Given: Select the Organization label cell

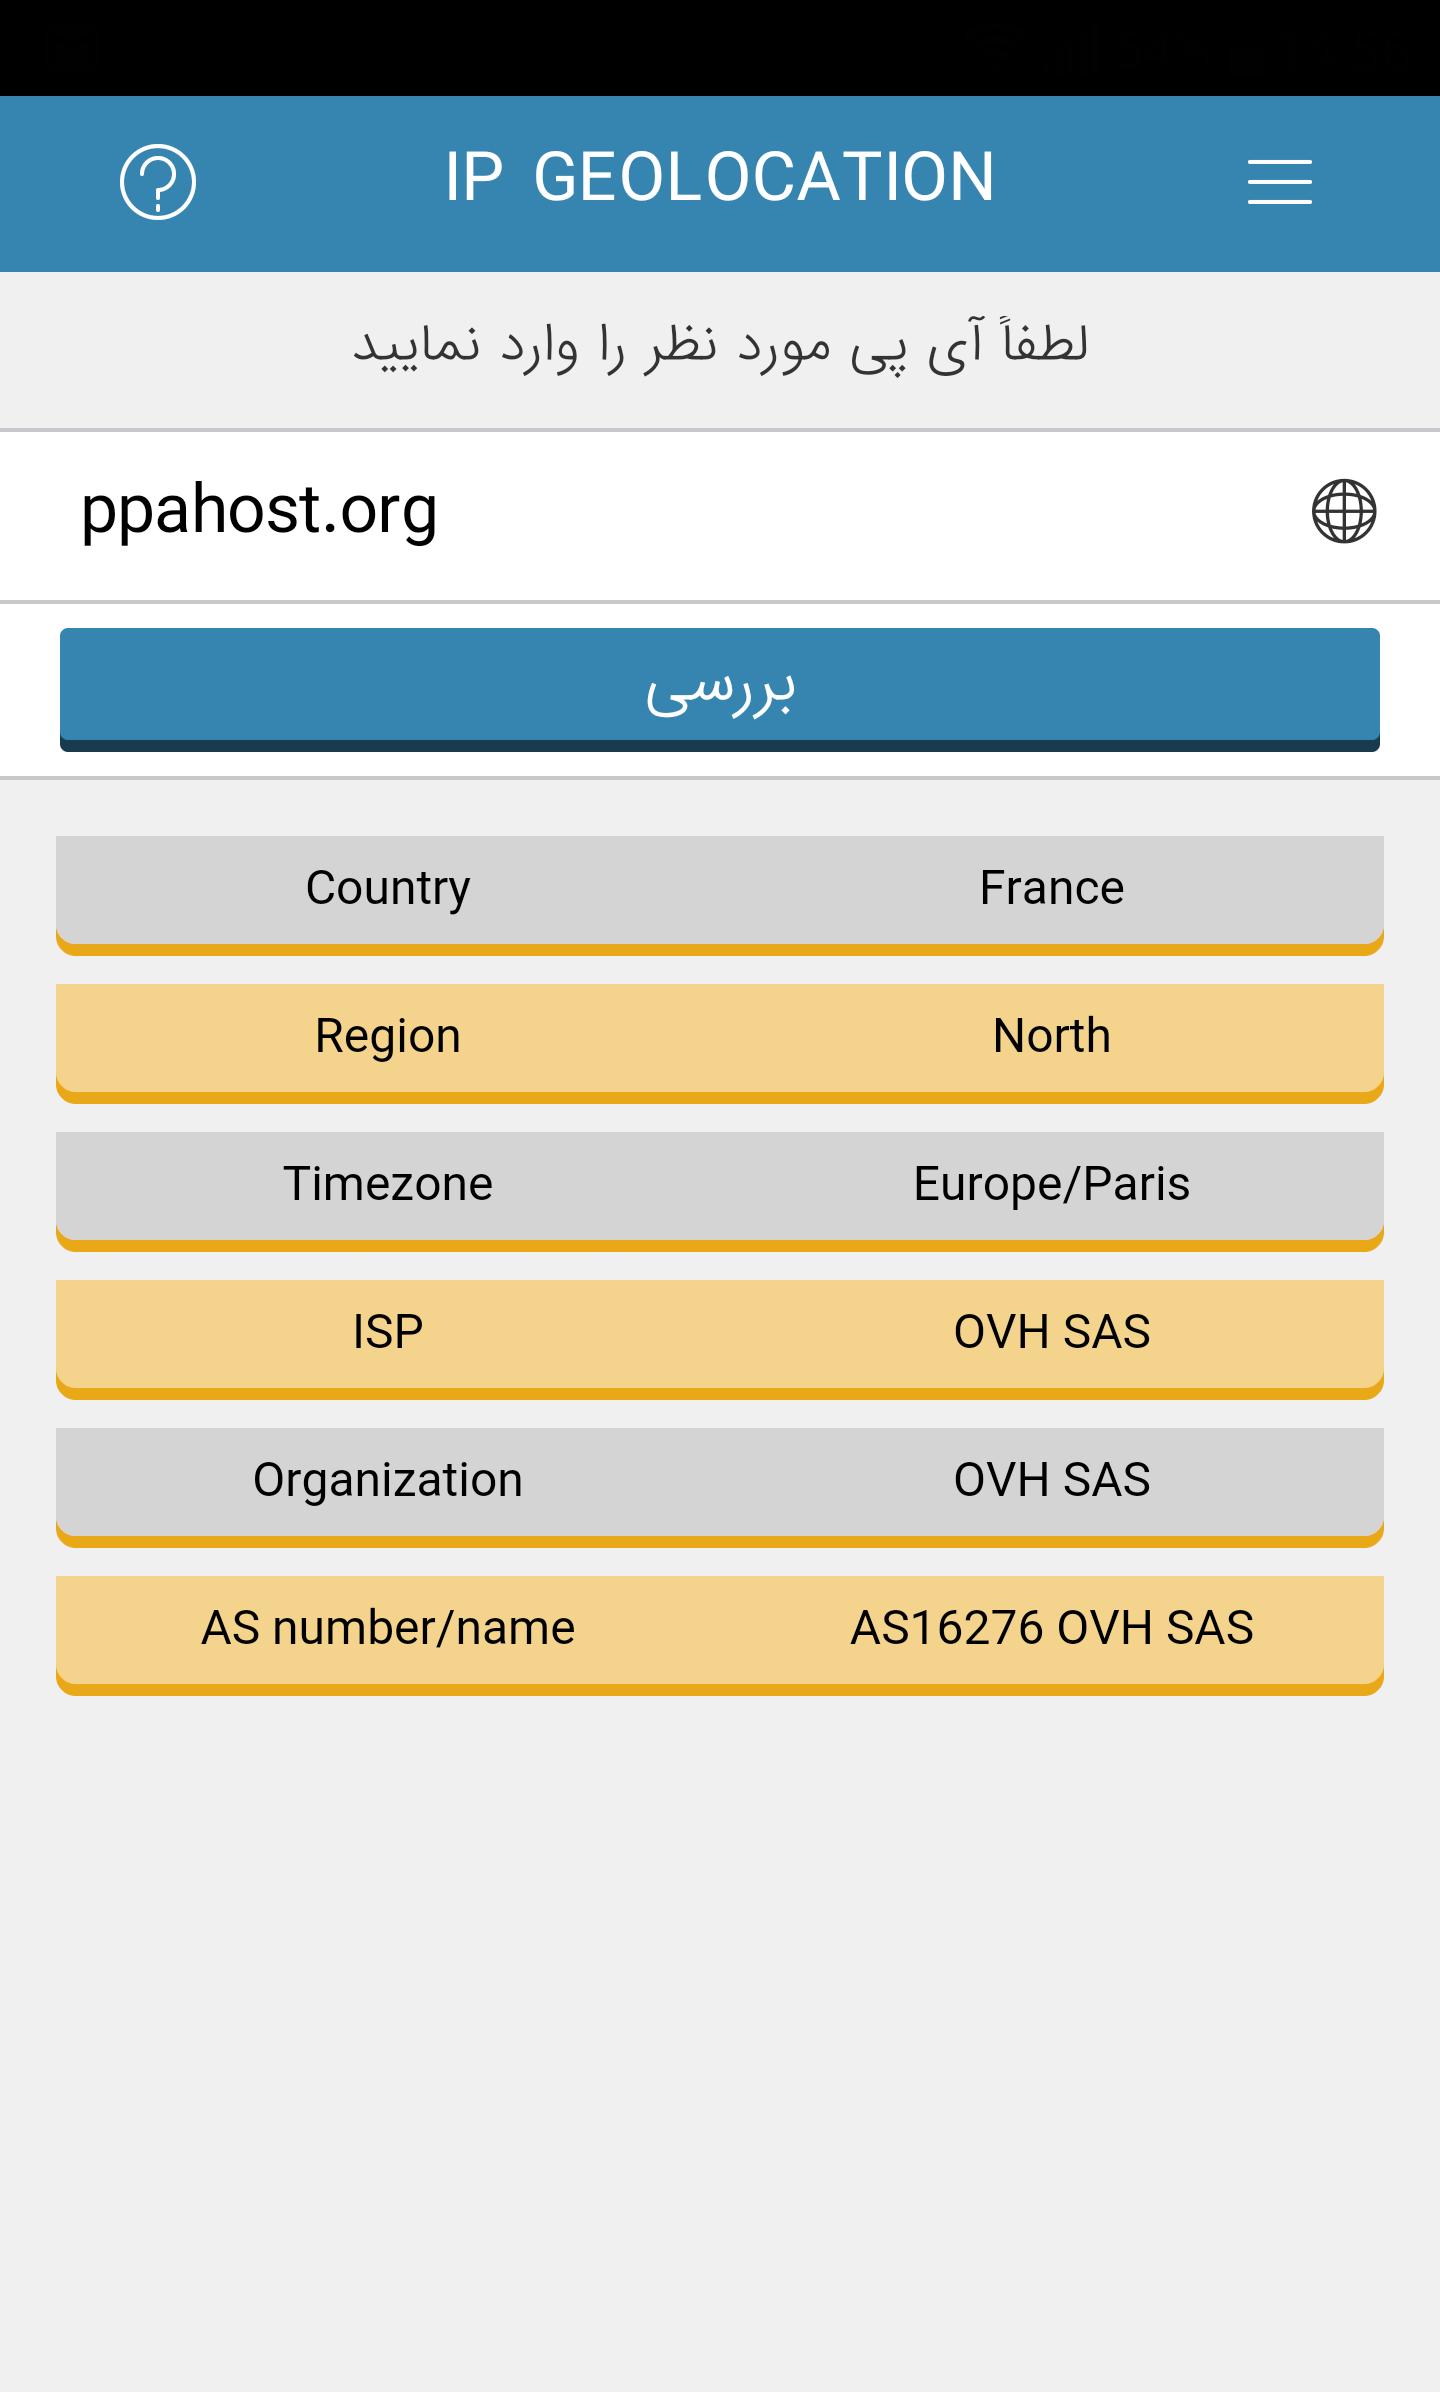Looking at the screenshot, I should (388, 1480).
